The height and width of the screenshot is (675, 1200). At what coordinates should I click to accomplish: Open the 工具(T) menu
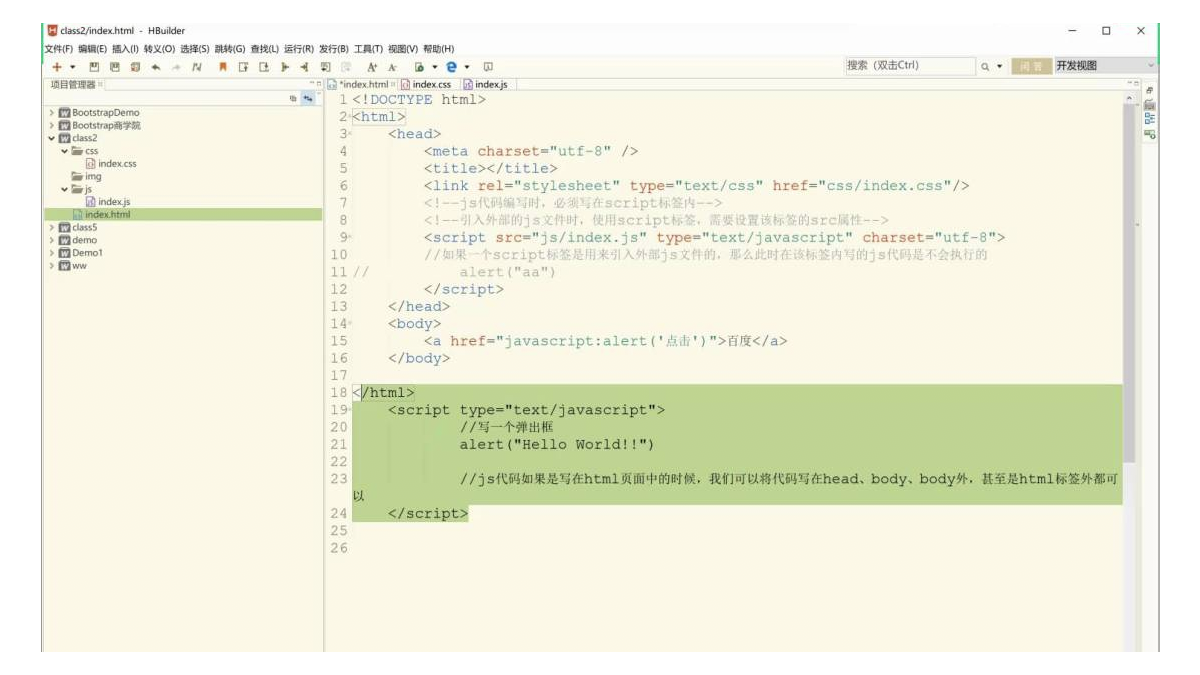369,48
